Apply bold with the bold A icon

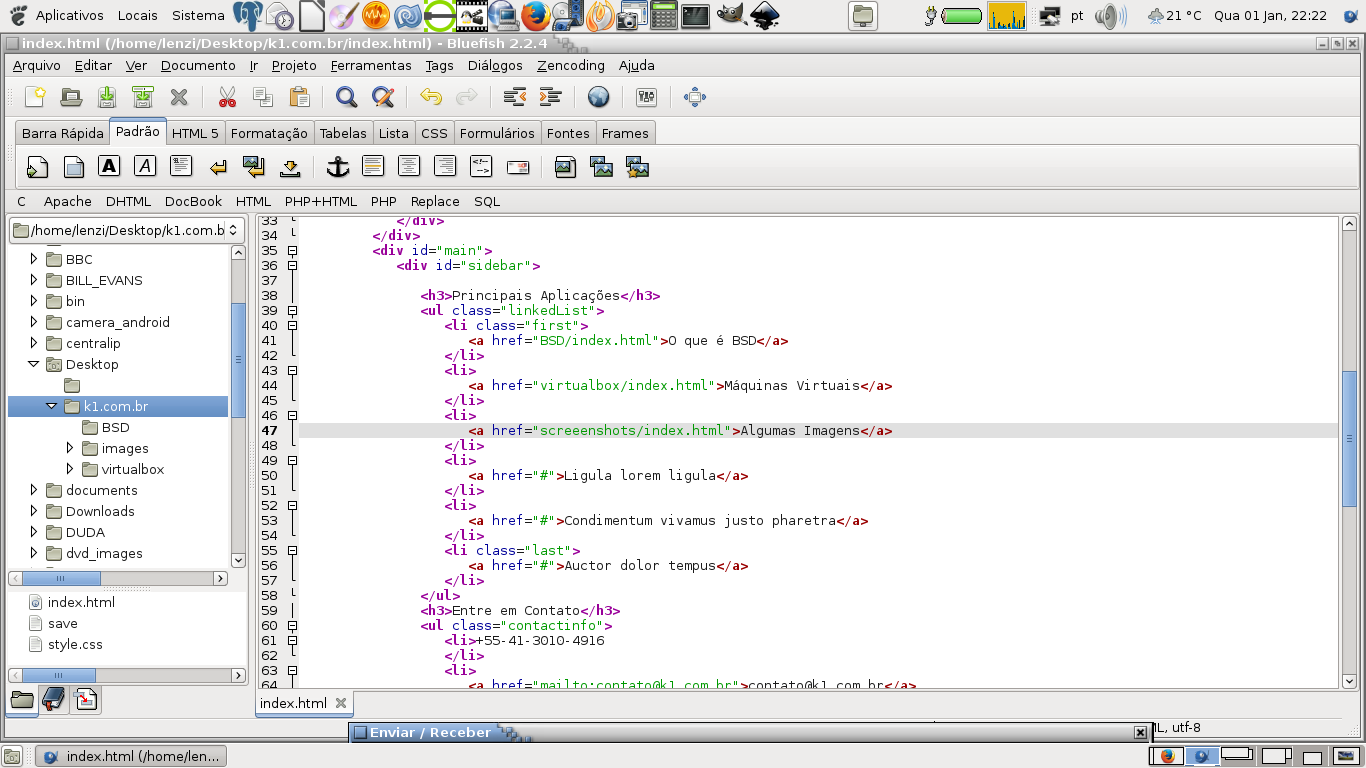(109, 167)
